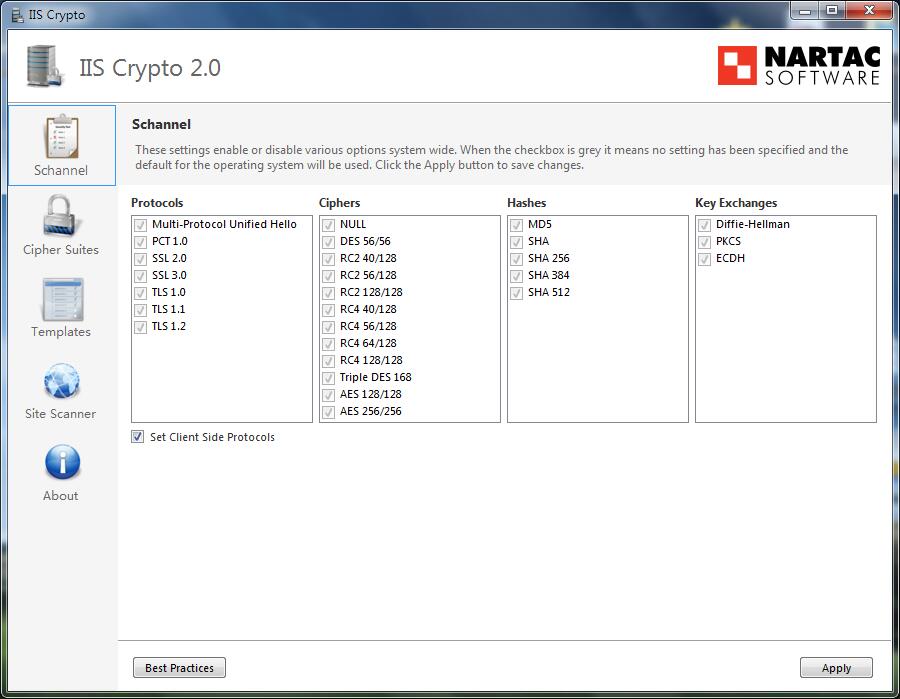
Task: Click the IIS Crypto server icon in header
Action: [44, 67]
